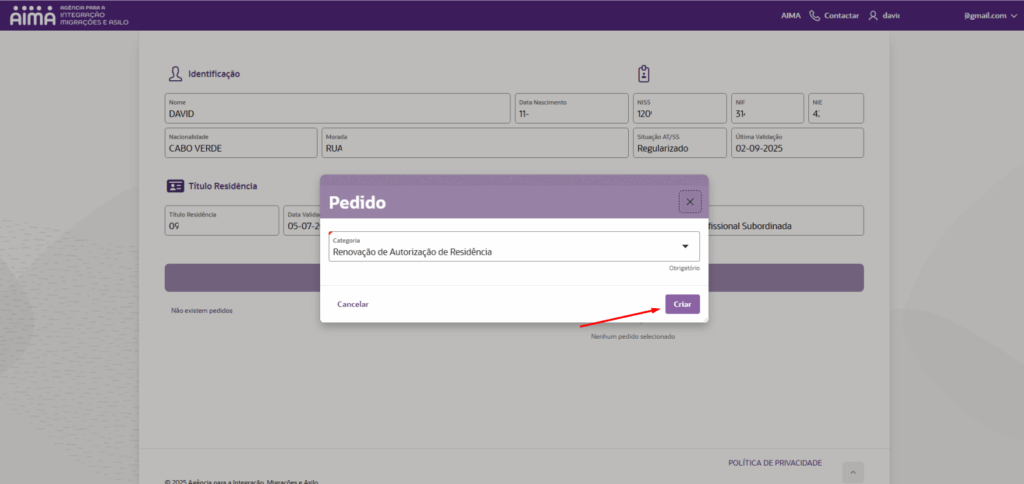Click the Identificação person icon
1024x484 pixels.
[175, 74]
